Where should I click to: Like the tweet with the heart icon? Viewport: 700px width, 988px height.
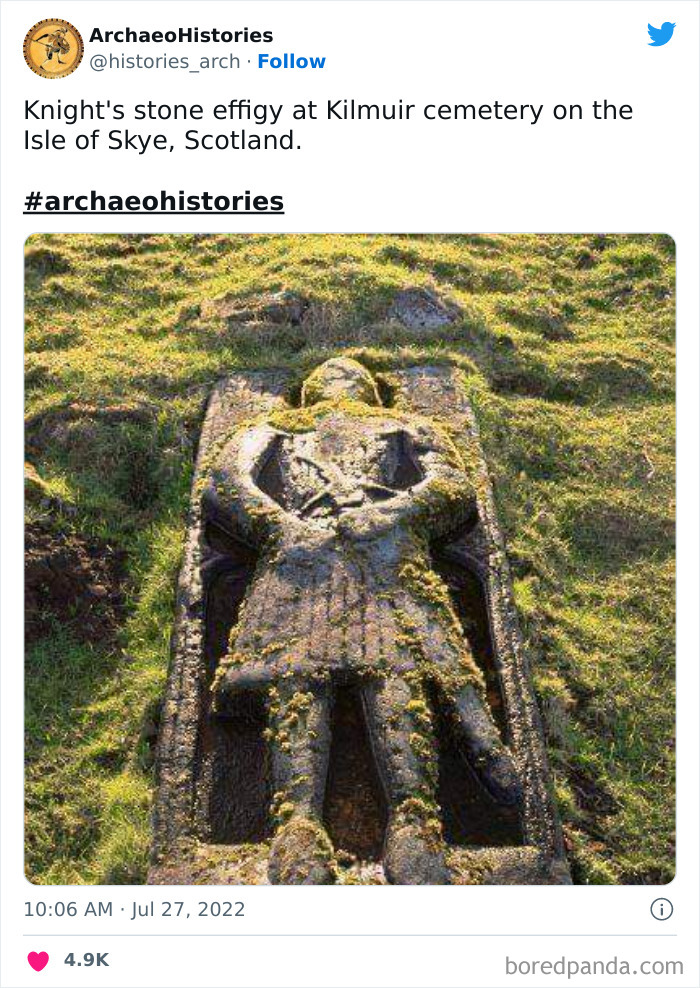pyautogui.click(x=38, y=960)
